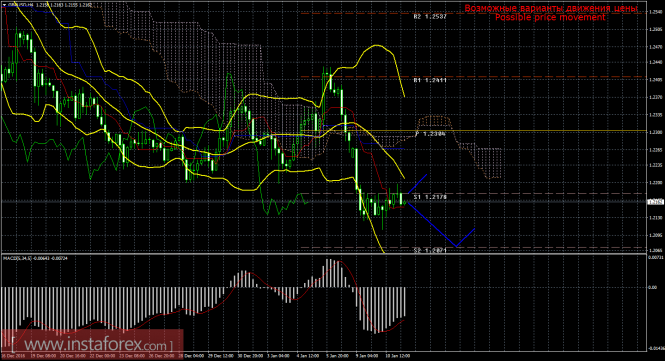
Task: Click the 0.00 level on the MACD scale
Action: pyautogui.click(x=653, y=287)
